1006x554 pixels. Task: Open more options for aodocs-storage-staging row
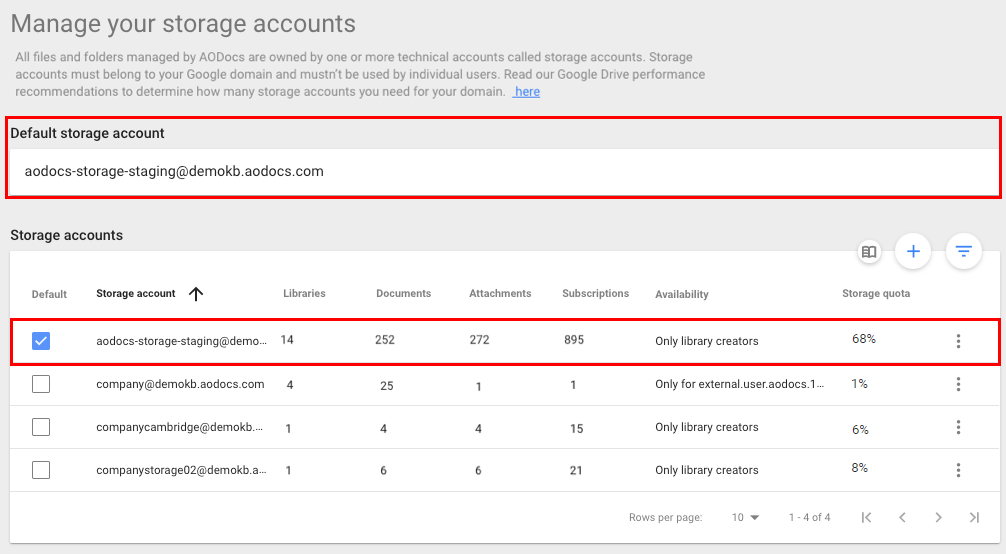pyautogui.click(x=958, y=341)
